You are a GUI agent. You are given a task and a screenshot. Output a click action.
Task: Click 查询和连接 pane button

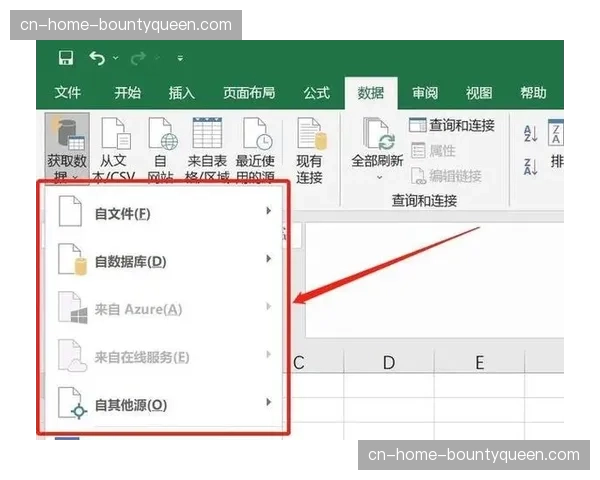452,125
